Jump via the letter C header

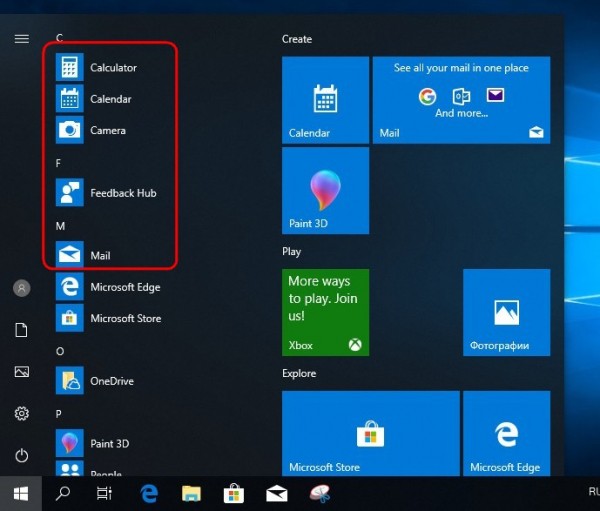[x=59, y=38]
